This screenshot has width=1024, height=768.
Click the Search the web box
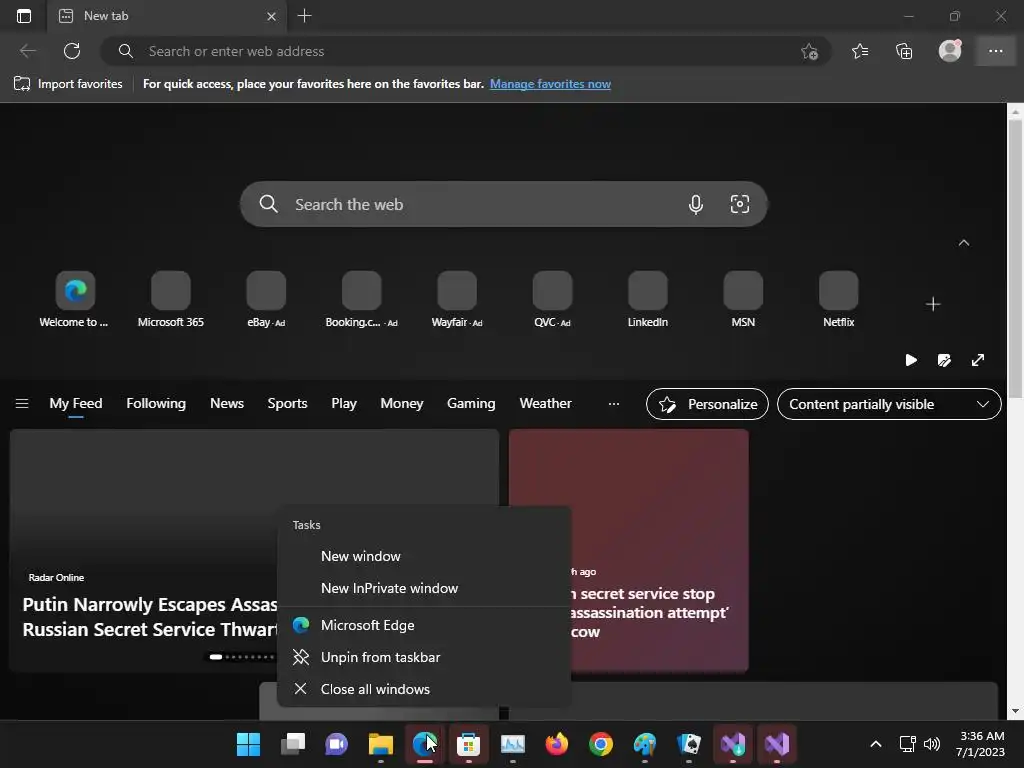[x=504, y=204]
